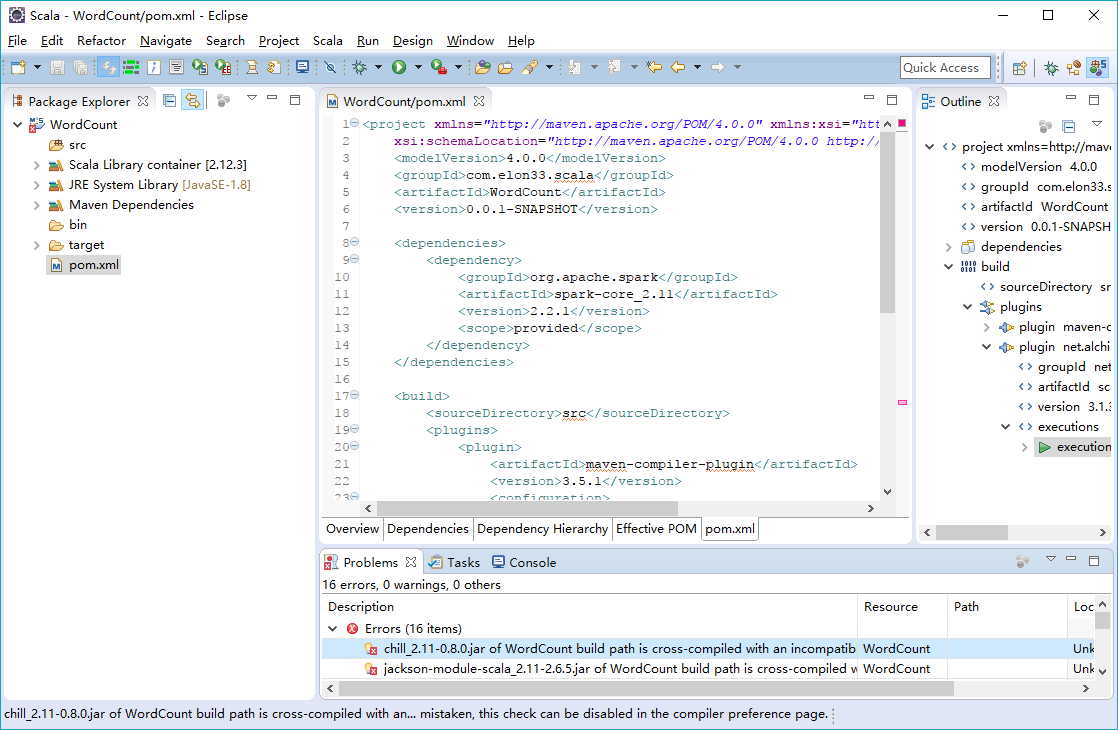Close the Outline view tab
This screenshot has width=1118, height=730.
994,101
